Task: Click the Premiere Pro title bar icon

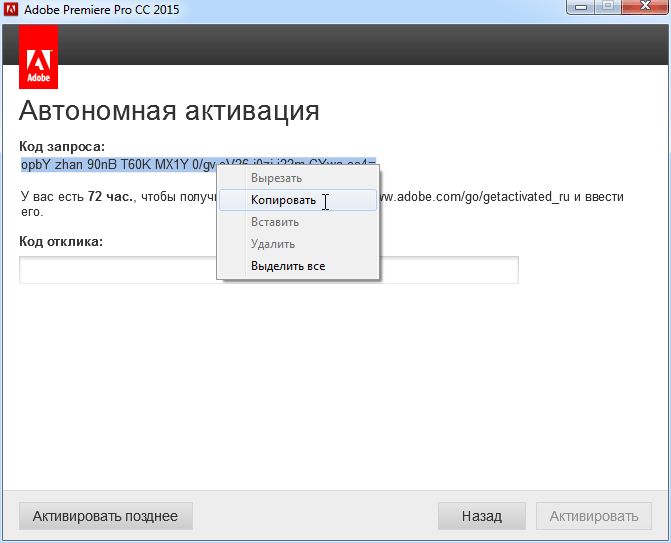Action: [11, 9]
